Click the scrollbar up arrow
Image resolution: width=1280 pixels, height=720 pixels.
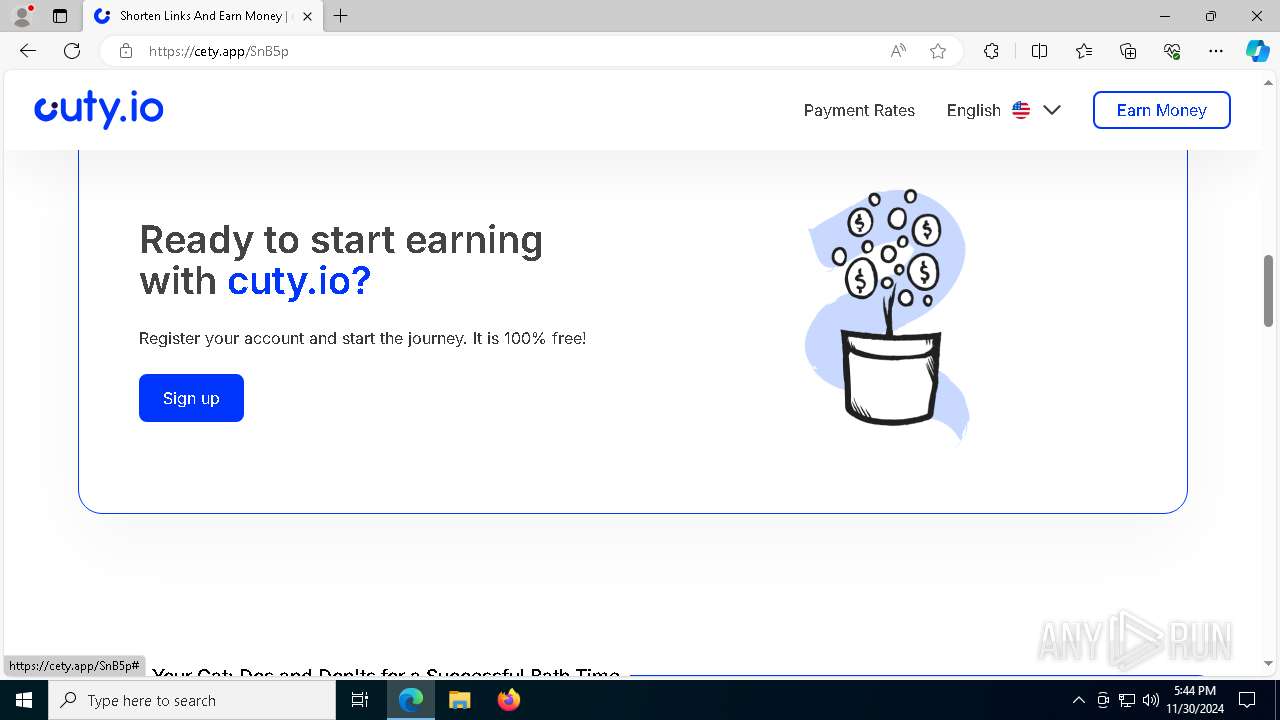1268,81
